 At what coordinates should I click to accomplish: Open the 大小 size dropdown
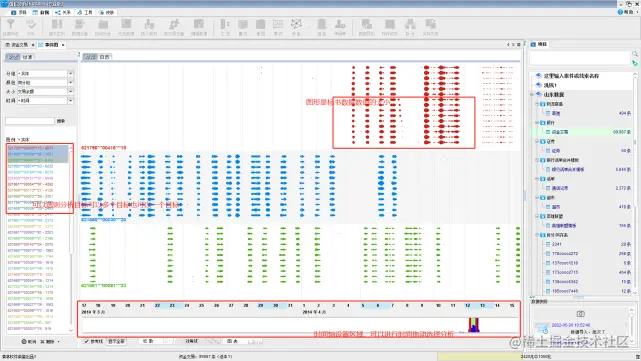click(x=70, y=92)
